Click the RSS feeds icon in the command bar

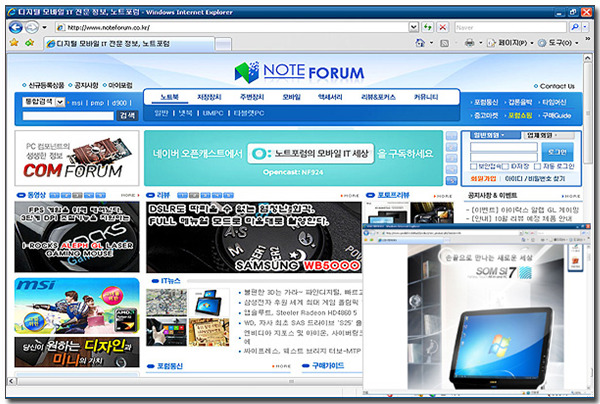tap(444, 43)
